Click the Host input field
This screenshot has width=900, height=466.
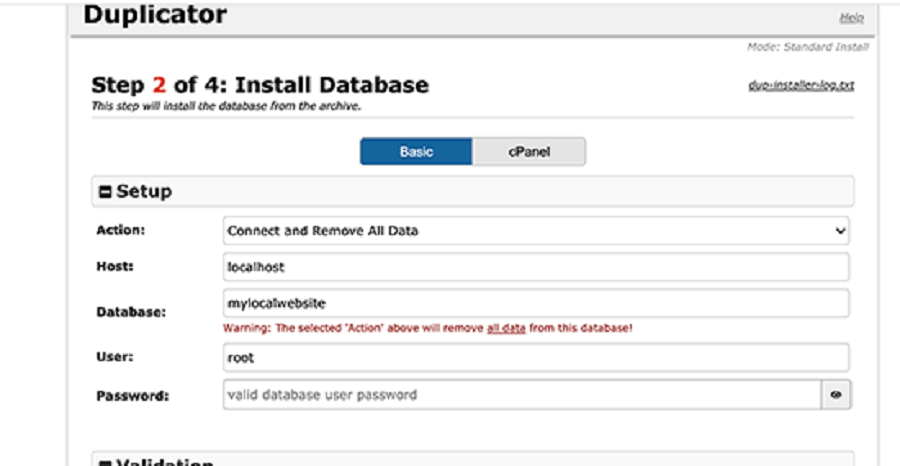(536, 267)
